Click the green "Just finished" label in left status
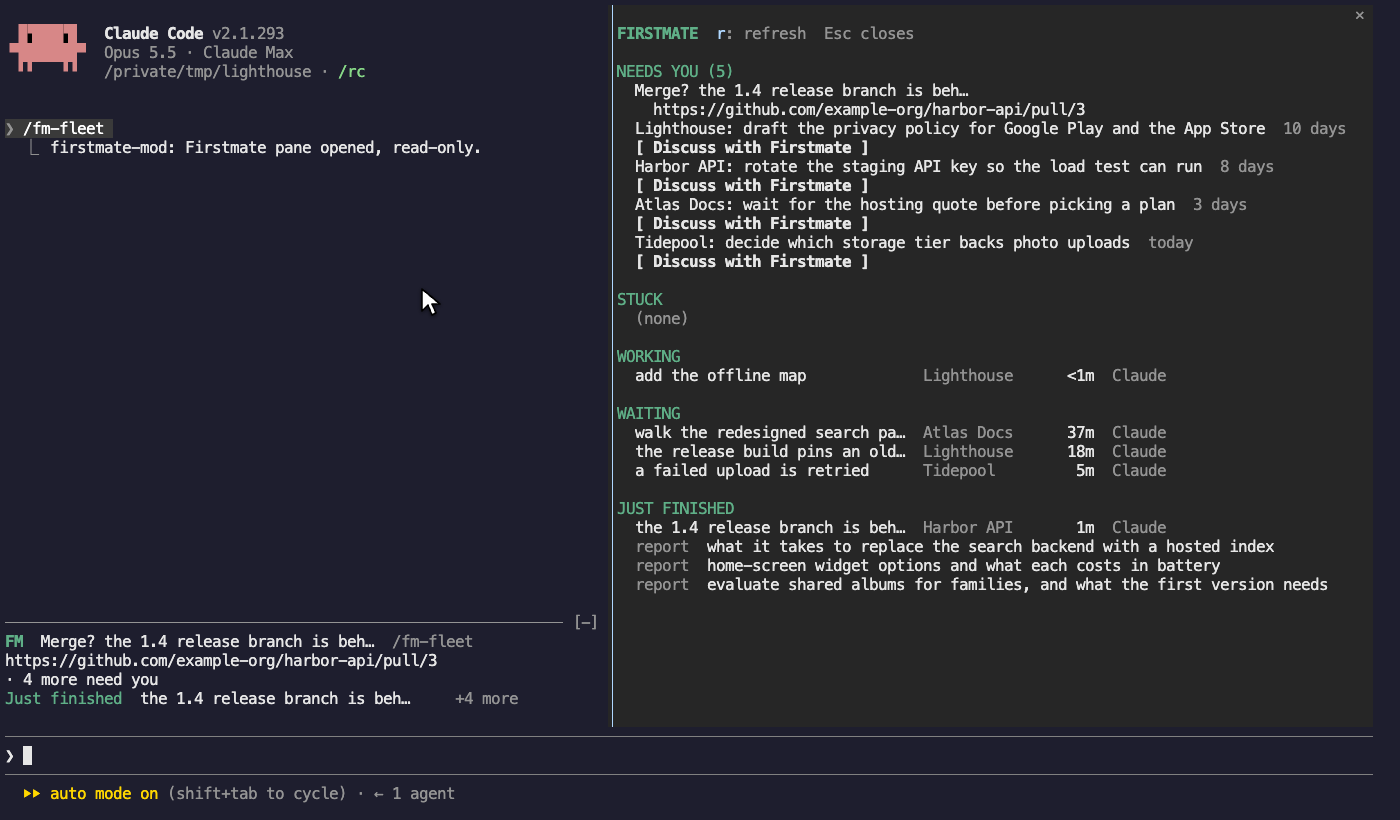The height and width of the screenshot is (820, 1400). click(x=63, y=698)
